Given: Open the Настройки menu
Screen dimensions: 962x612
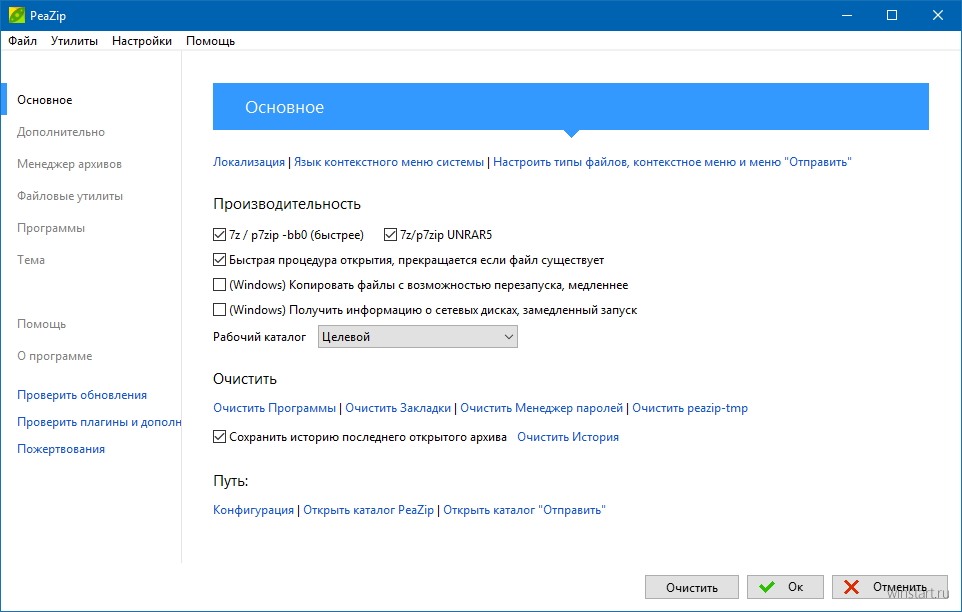Looking at the screenshot, I should (x=142, y=41).
